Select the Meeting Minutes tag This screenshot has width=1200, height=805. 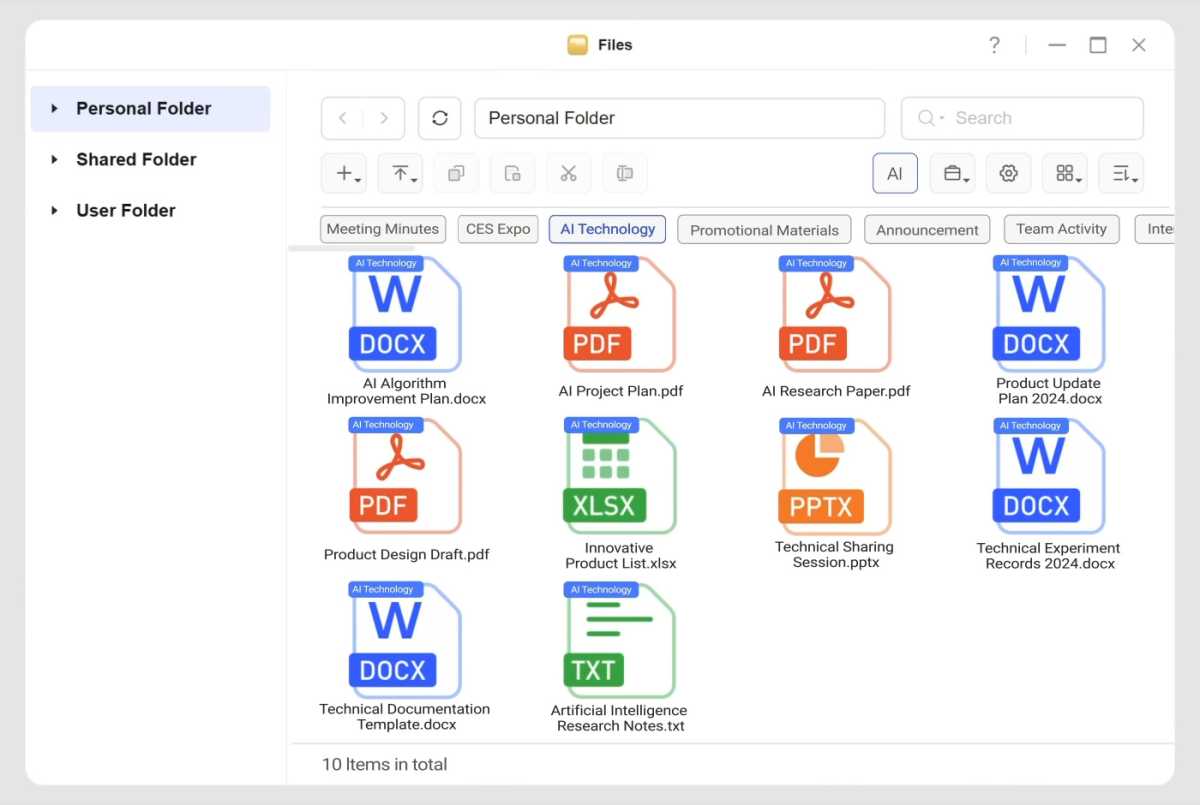pyautogui.click(x=382, y=229)
